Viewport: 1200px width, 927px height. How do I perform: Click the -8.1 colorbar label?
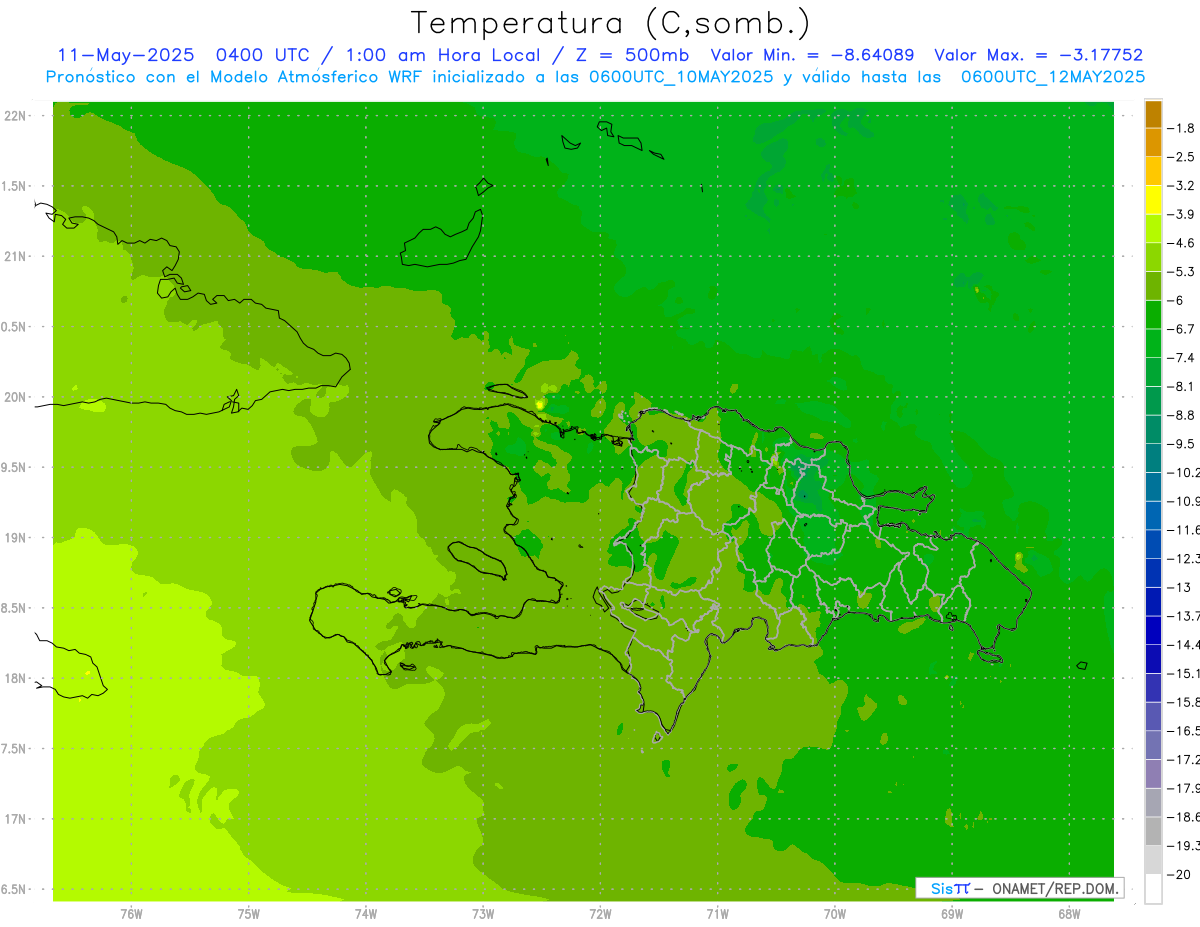1181,386
